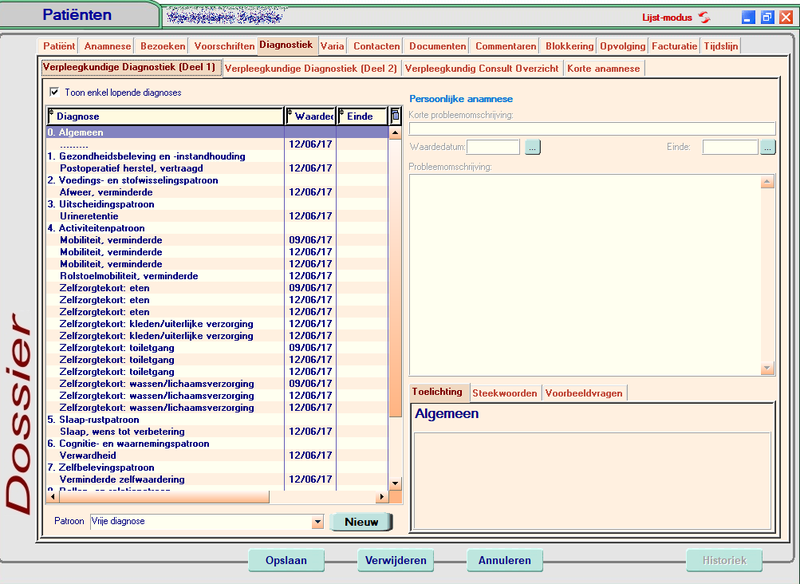This screenshot has width=800, height=584.
Task: Uncheck 'Toon enkel lopende diagnoses' checkbox
Action: [x=54, y=92]
